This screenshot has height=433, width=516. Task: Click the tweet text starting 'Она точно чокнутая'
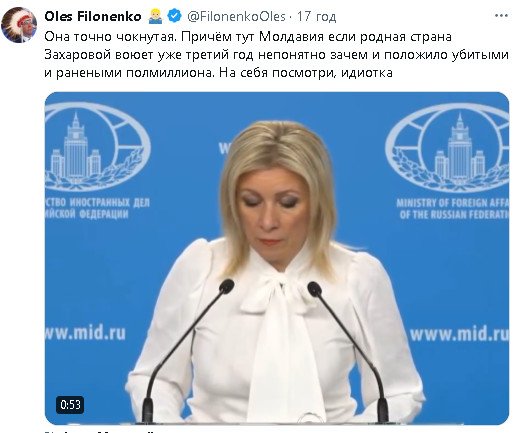pos(277,54)
